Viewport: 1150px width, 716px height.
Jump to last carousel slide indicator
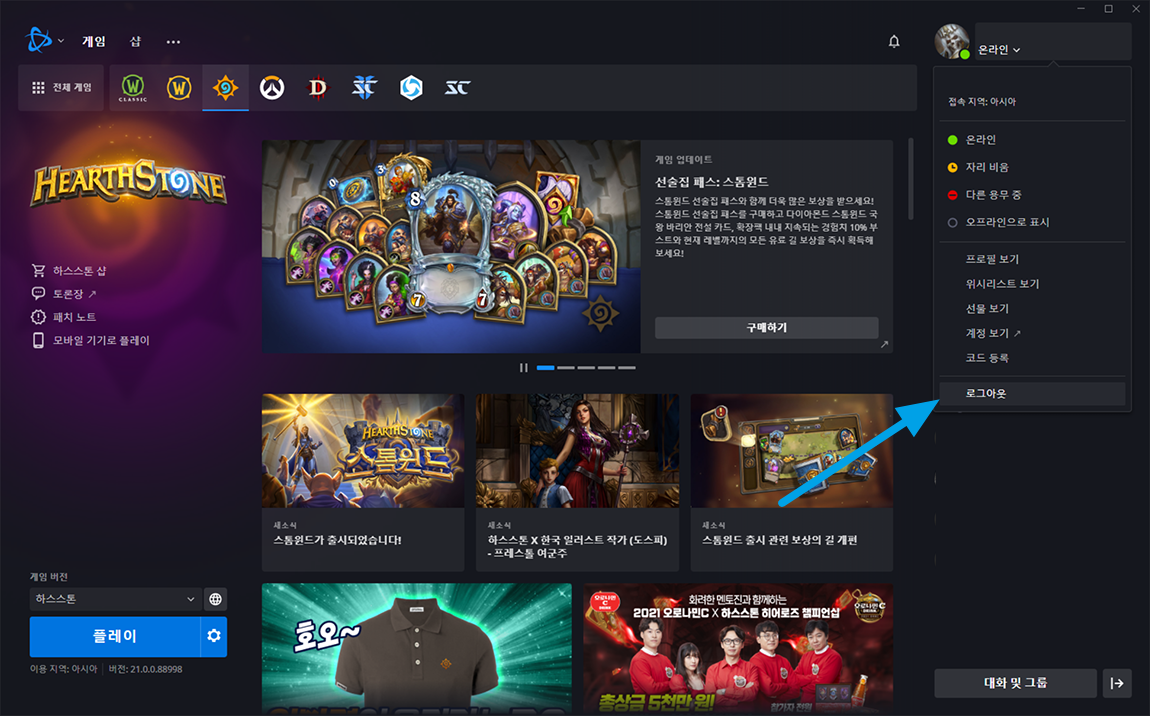click(626, 368)
